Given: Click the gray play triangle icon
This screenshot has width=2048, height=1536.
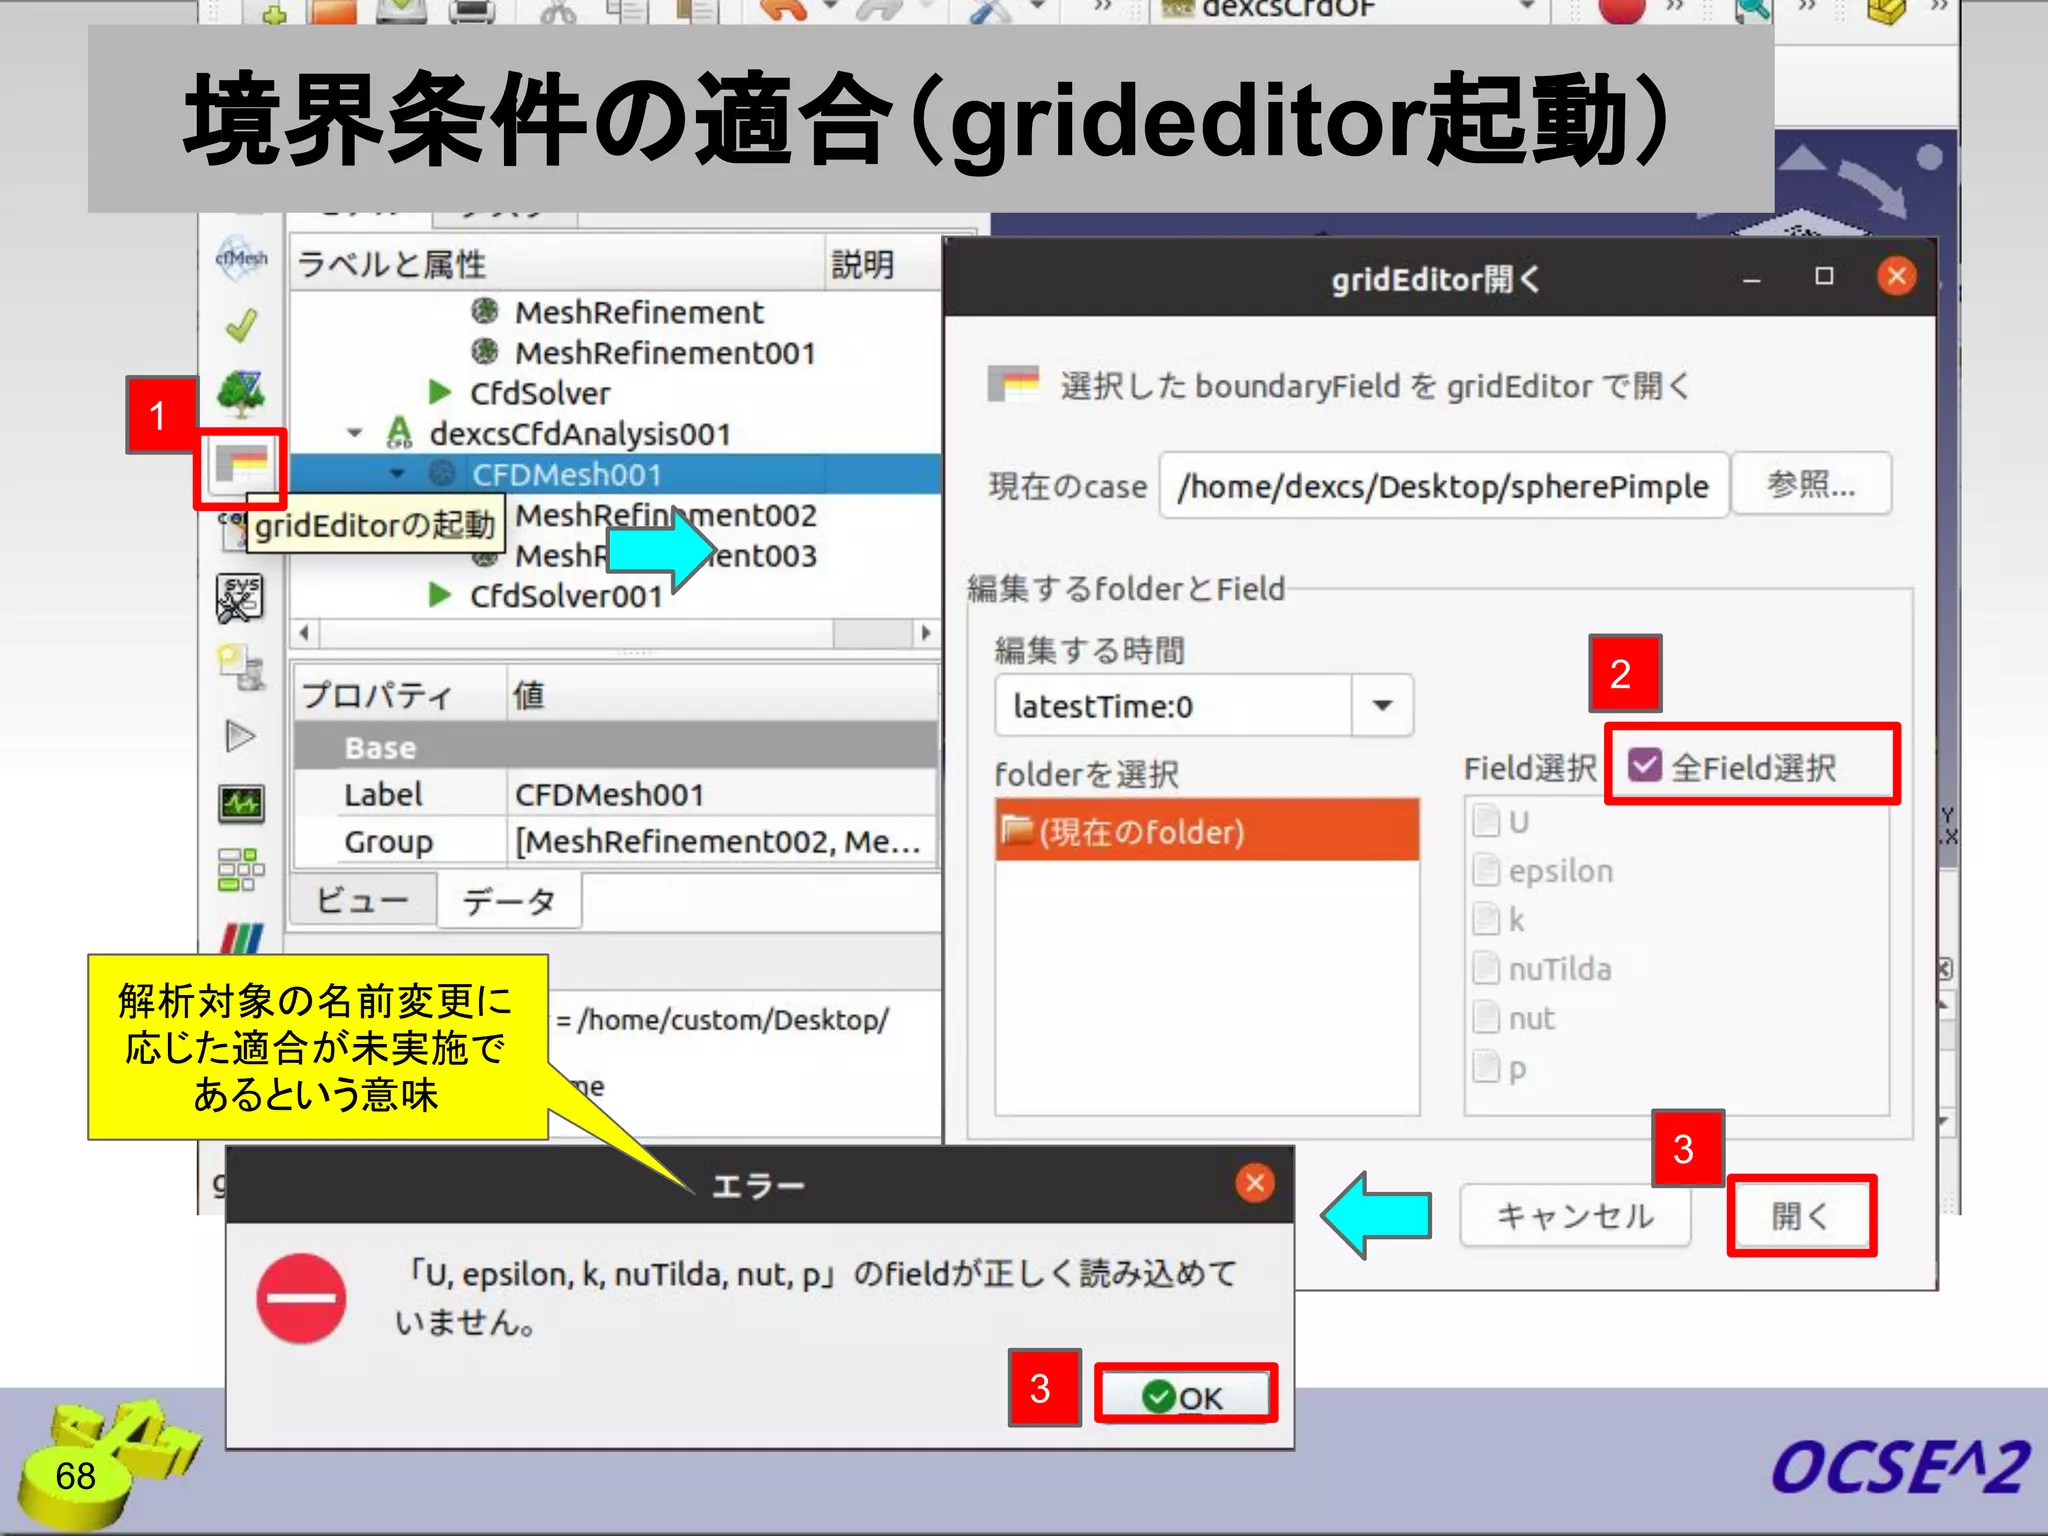Looking at the screenshot, I should click(x=240, y=737).
